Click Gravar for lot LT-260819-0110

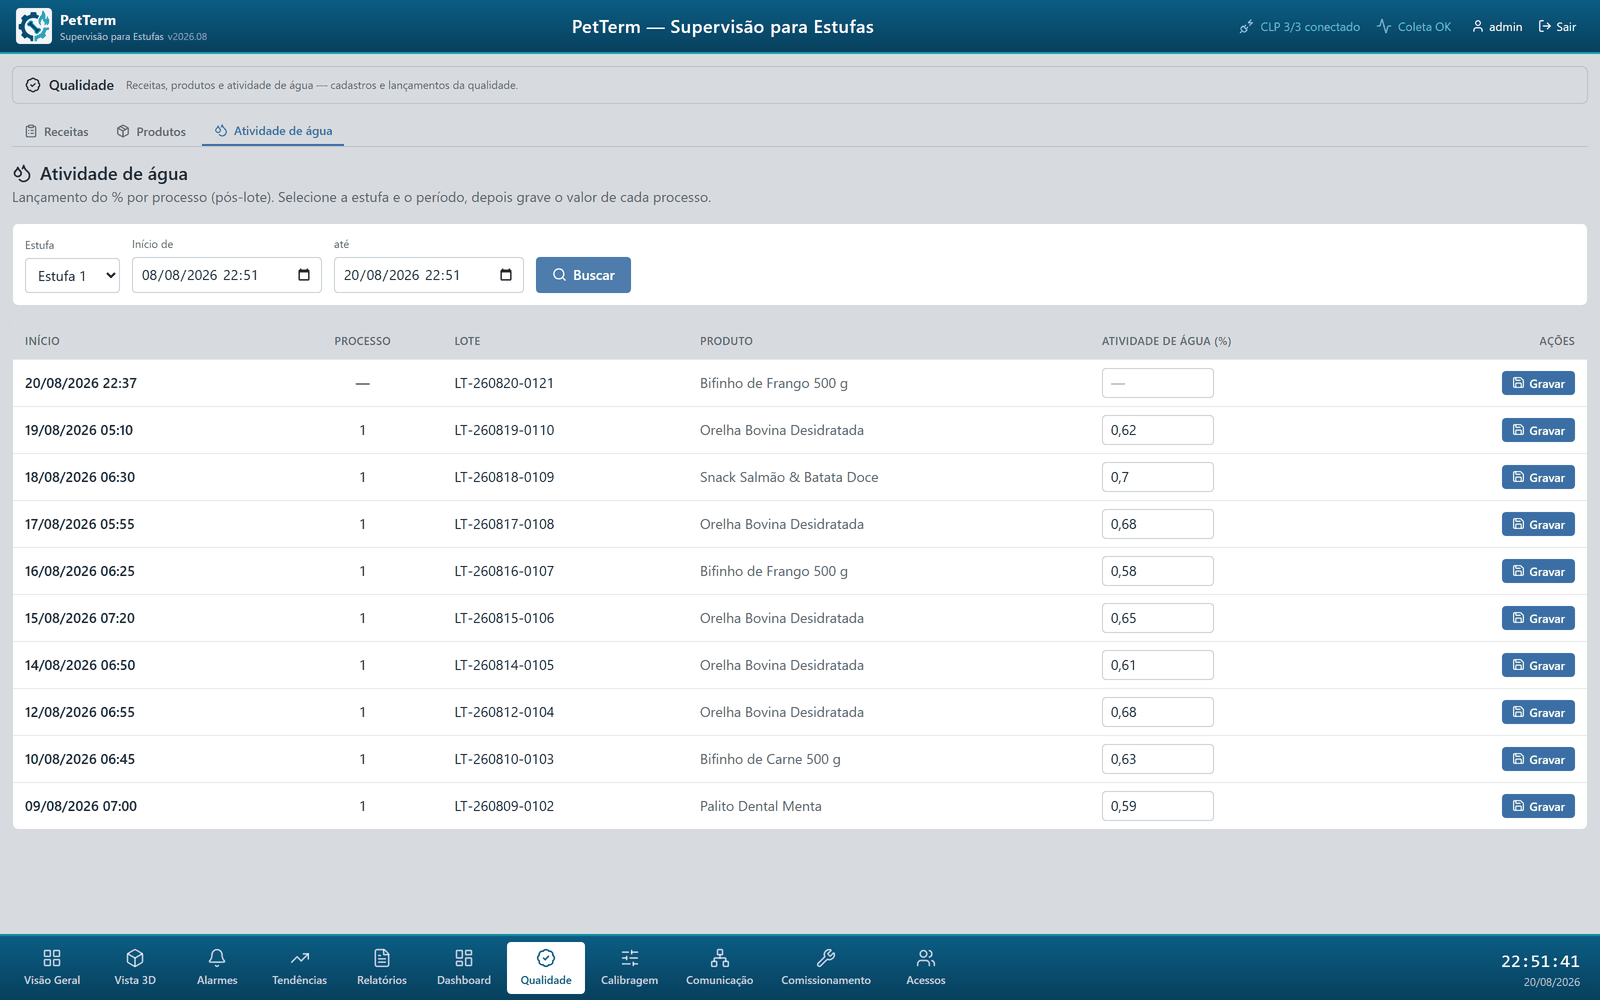(x=1538, y=430)
